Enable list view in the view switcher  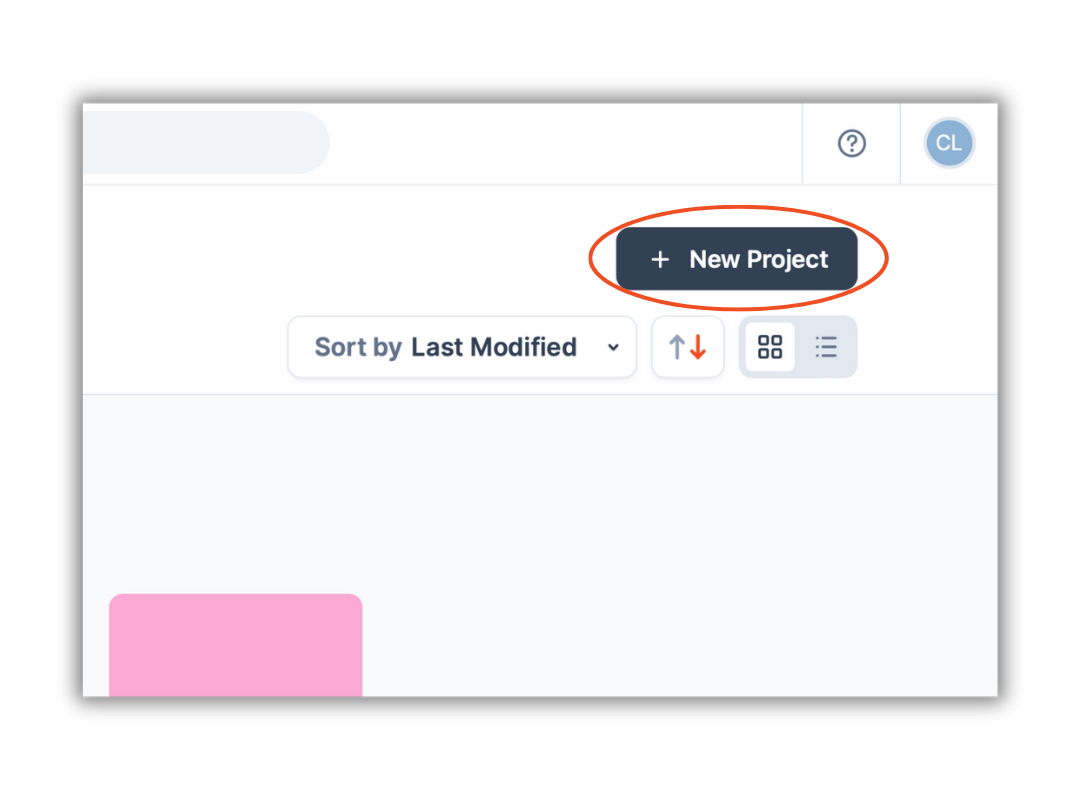point(826,347)
